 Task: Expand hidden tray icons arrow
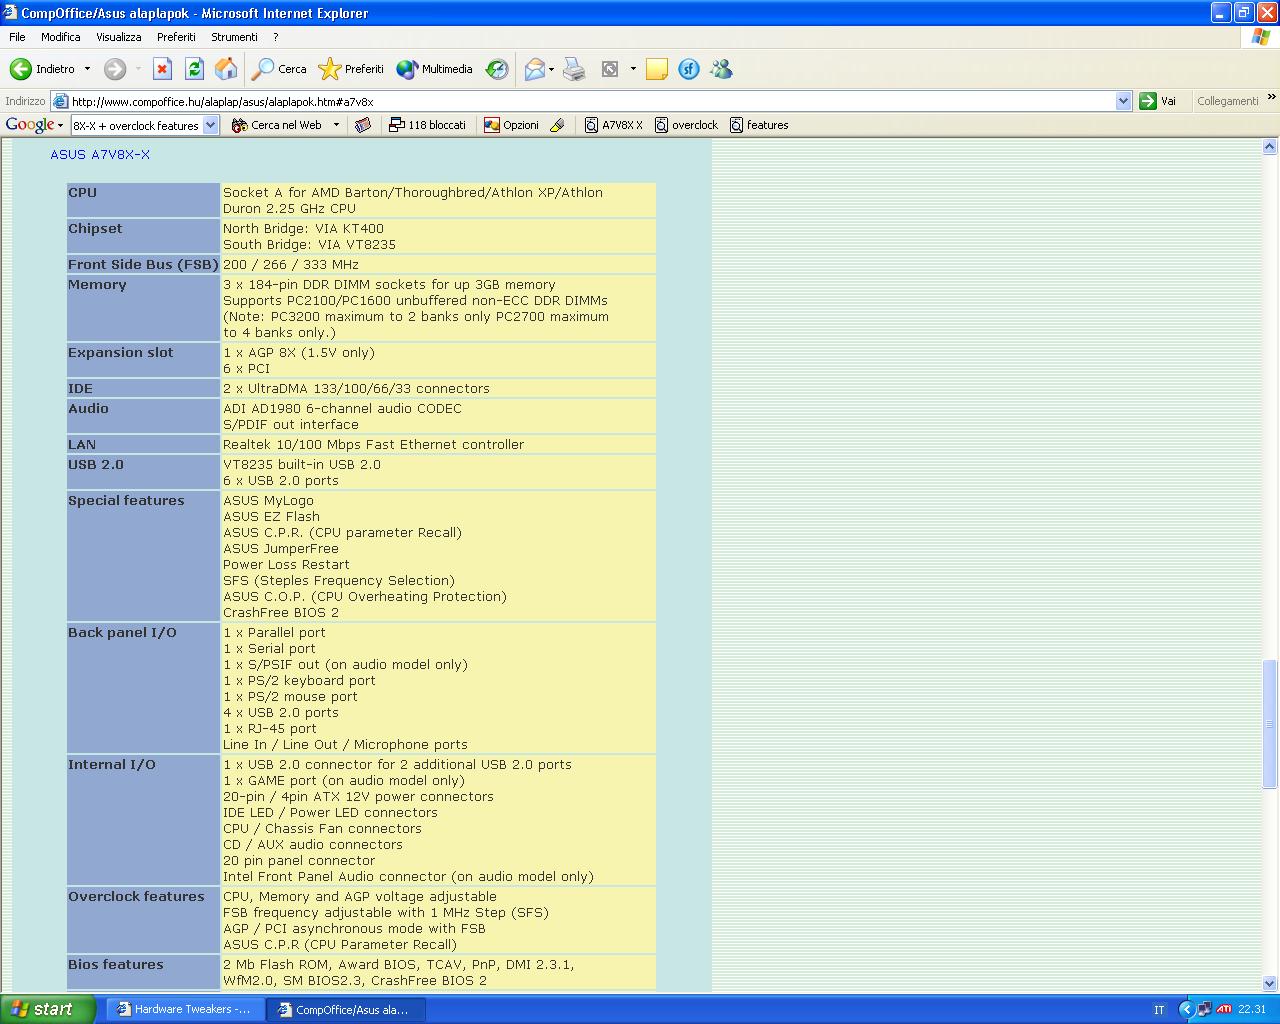pyautogui.click(x=1187, y=1010)
